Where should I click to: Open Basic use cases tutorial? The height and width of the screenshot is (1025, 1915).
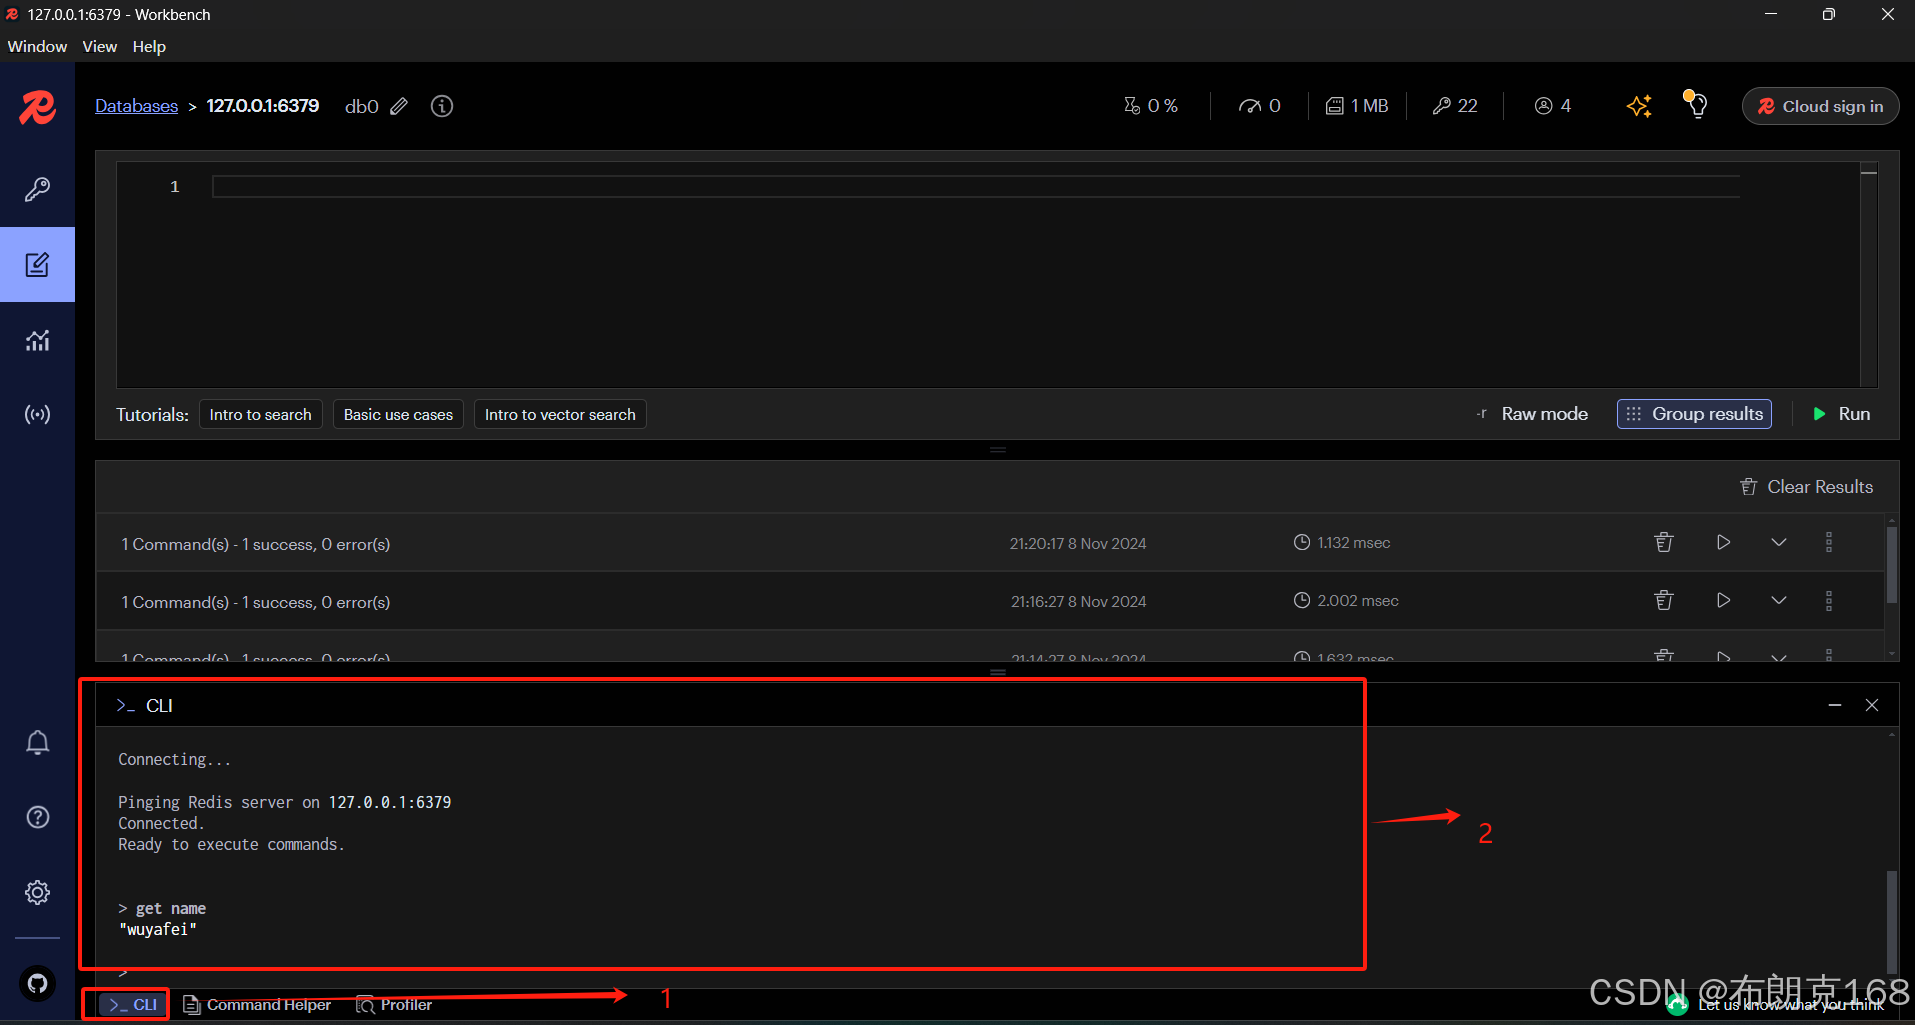(398, 414)
